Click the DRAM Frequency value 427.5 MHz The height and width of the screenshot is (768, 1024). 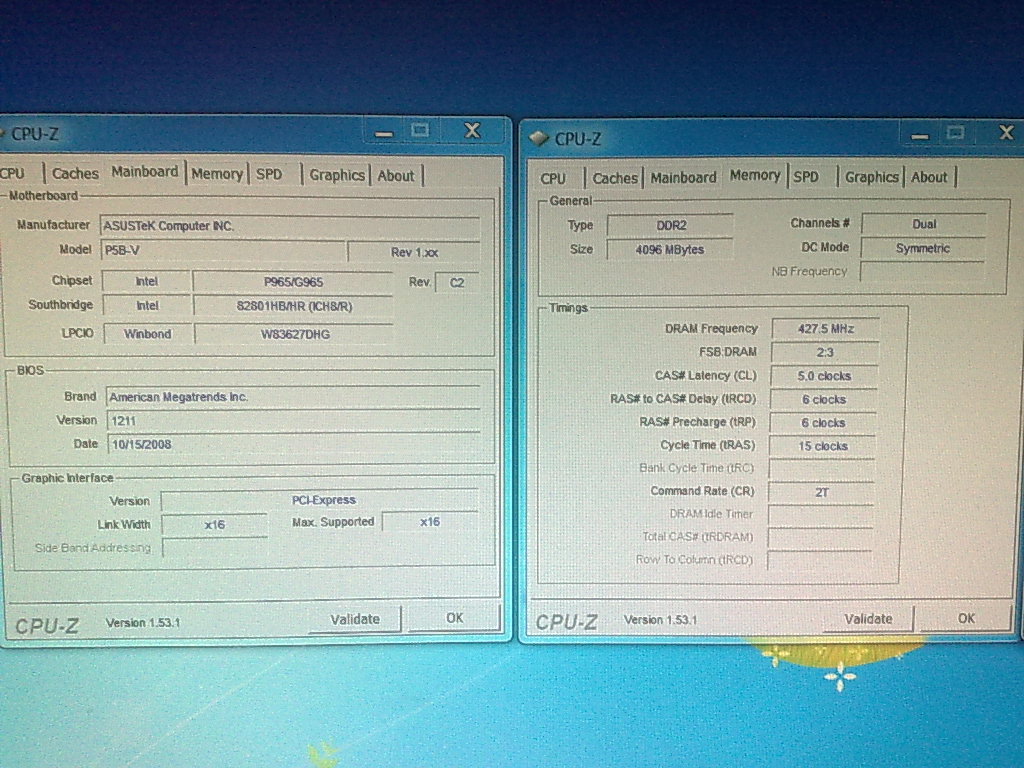pos(825,328)
